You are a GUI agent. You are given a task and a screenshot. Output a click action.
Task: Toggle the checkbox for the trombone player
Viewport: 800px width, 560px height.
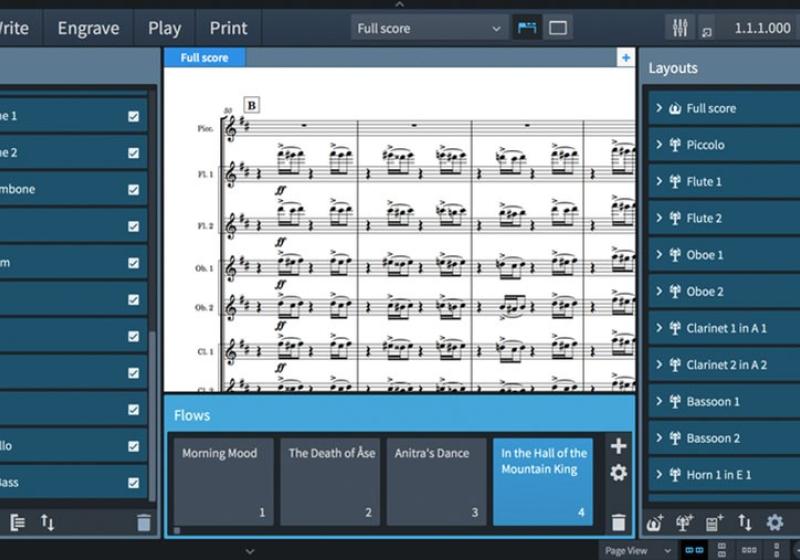134,189
